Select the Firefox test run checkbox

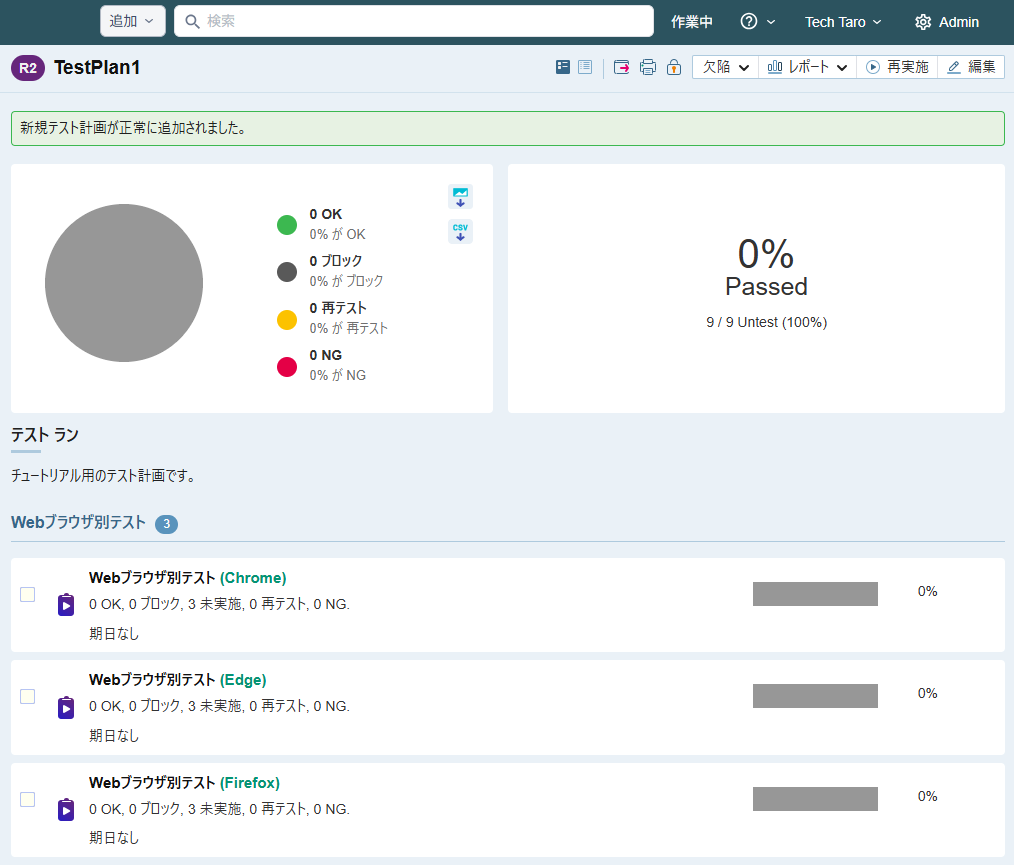tap(28, 799)
